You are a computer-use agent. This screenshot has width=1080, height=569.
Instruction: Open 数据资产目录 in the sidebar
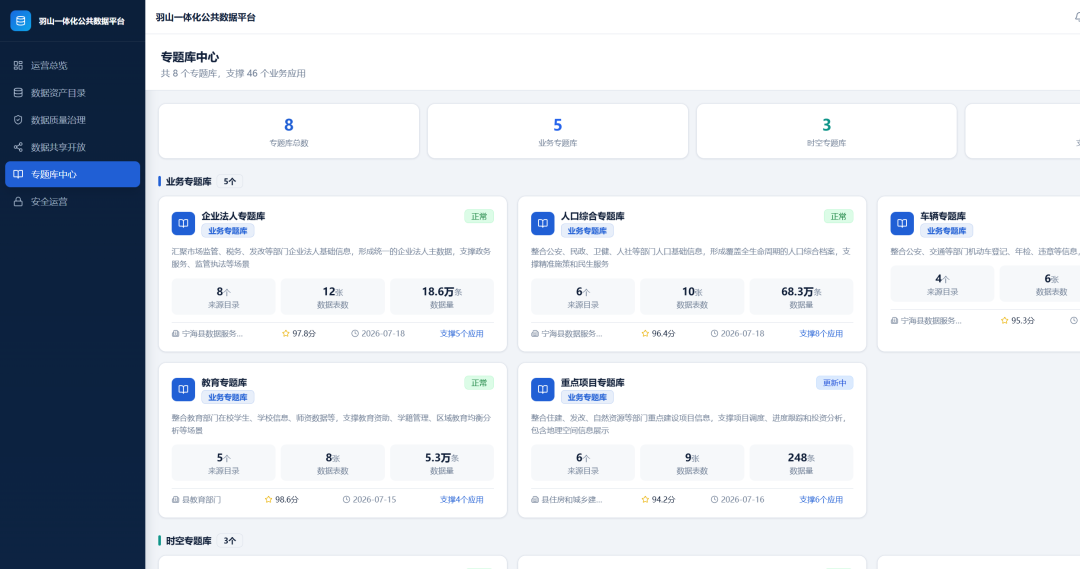point(72,92)
